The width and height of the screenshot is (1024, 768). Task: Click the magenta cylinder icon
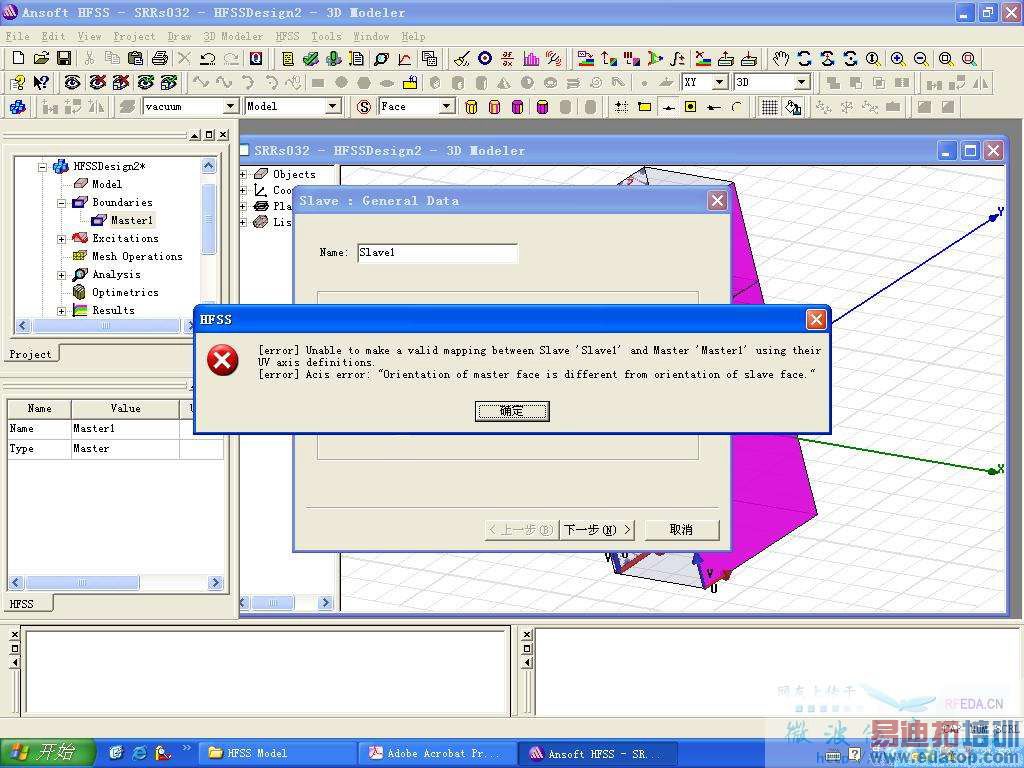[x=518, y=106]
